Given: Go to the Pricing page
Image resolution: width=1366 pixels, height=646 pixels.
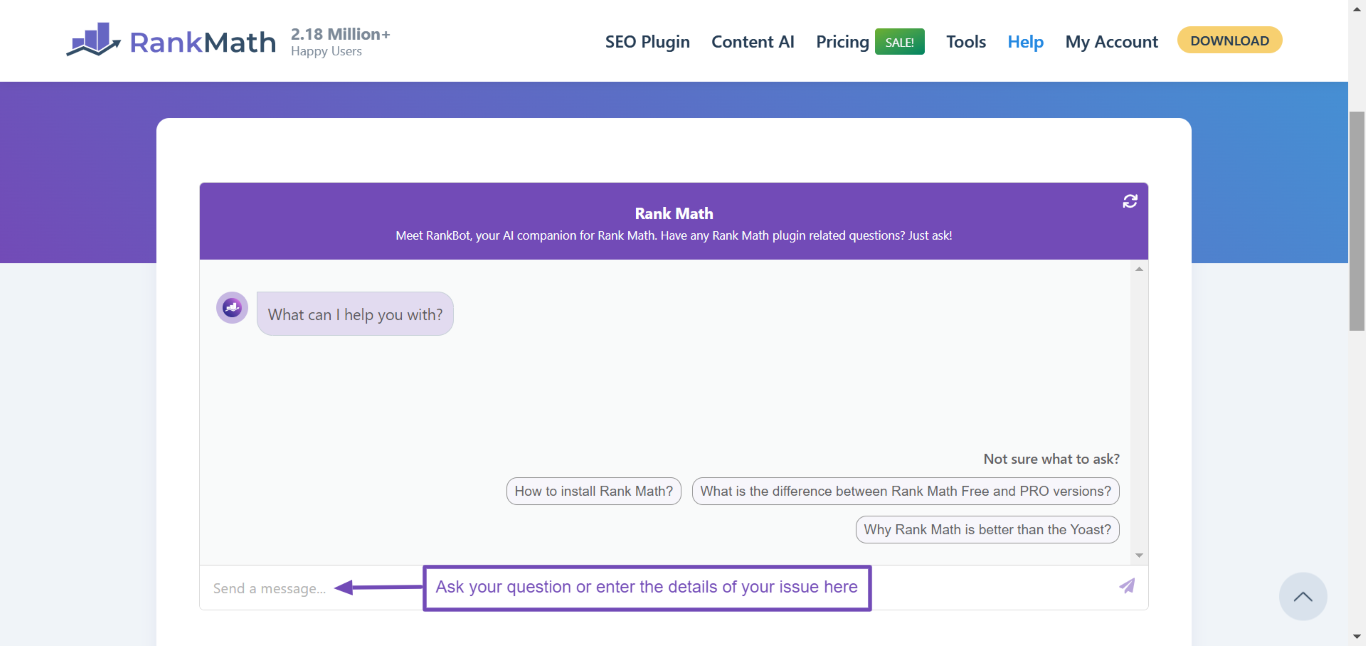Looking at the screenshot, I should (x=842, y=42).
